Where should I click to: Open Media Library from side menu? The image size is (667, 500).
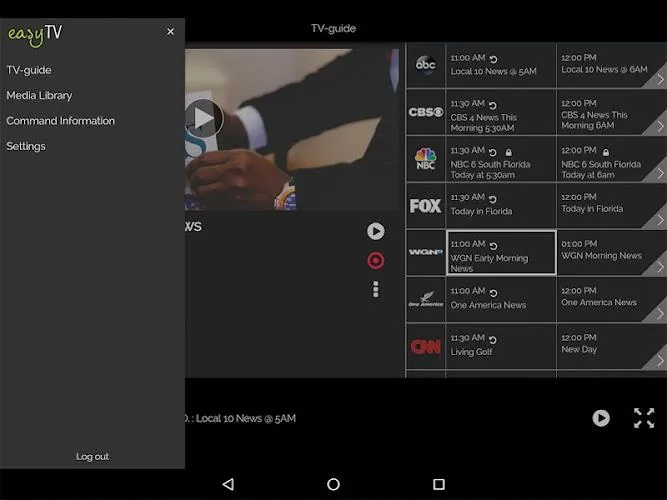[39, 95]
